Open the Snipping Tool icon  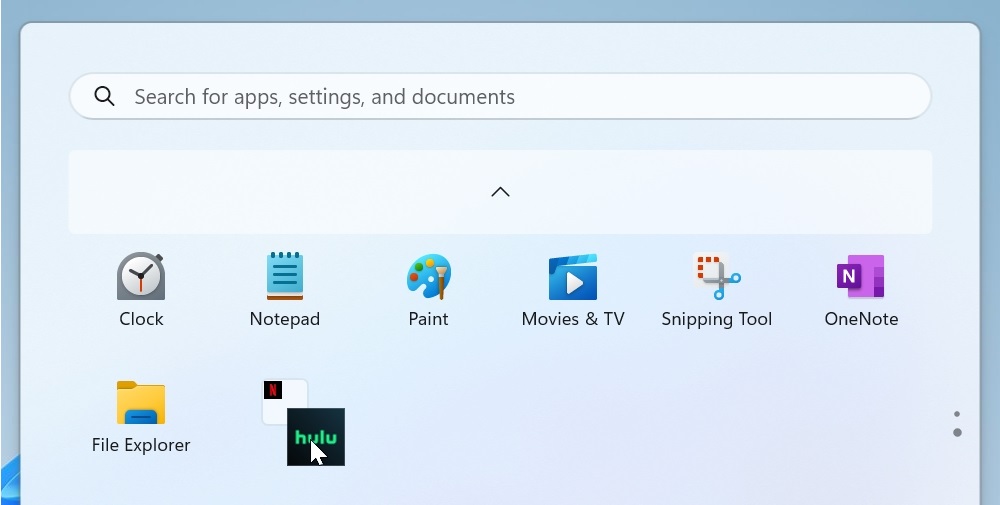(717, 276)
